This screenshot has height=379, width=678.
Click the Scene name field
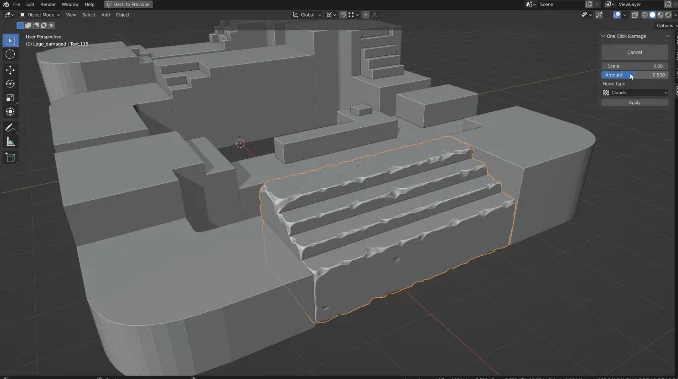pos(560,4)
